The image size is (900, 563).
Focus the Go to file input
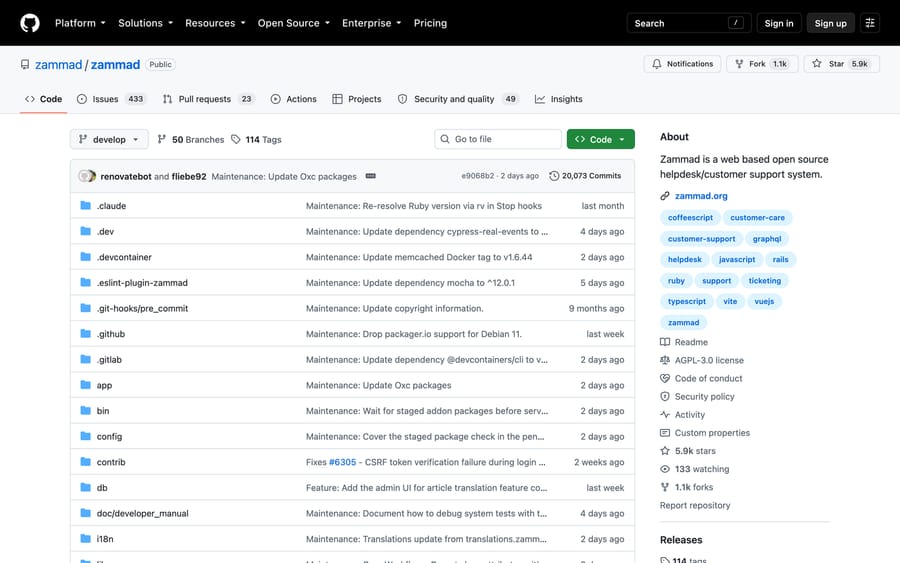click(x=498, y=139)
